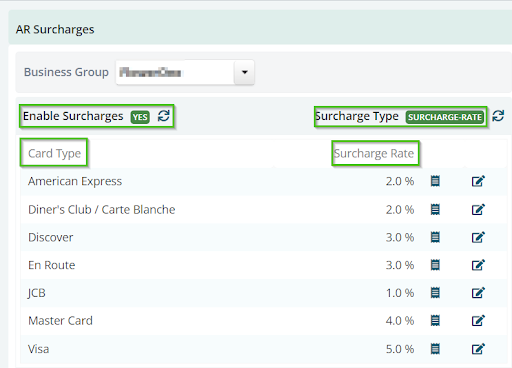Select the Visa card row
The height and width of the screenshot is (368, 512).
tap(263, 349)
